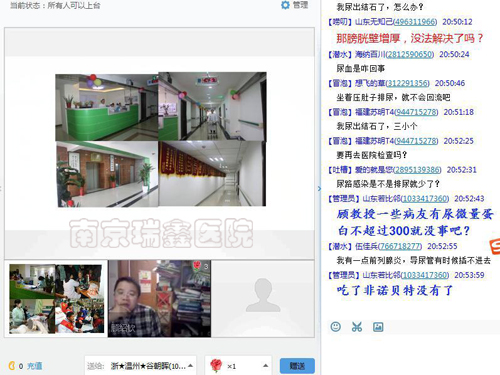500x375 pixels.
Task: Click the rose gift icon
Action: coord(216,366)
